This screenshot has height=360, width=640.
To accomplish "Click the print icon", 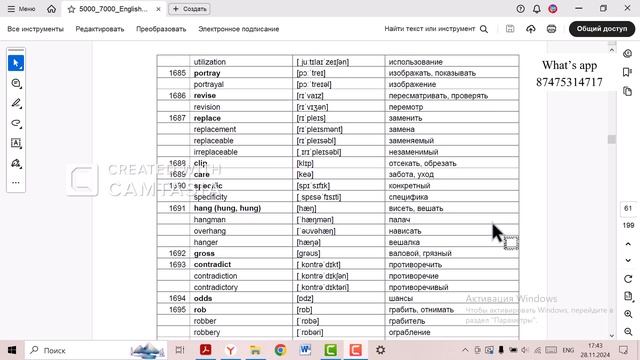I will (x=551, y=29).
